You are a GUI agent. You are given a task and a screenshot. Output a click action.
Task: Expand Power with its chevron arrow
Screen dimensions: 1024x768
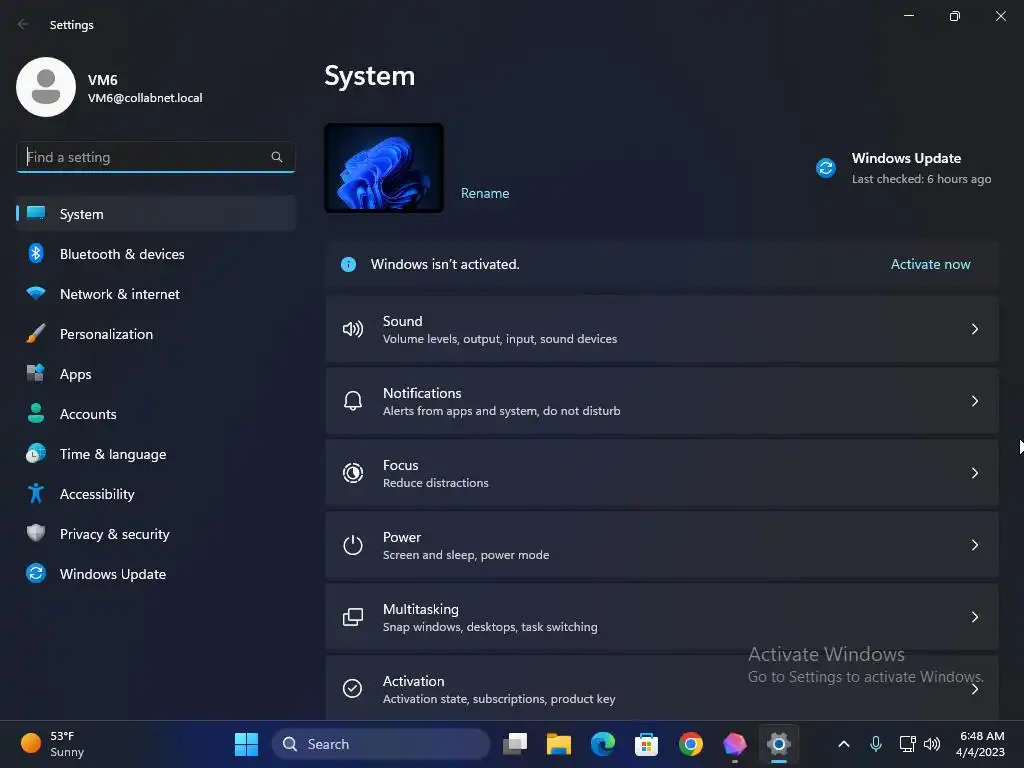[974, 545]
